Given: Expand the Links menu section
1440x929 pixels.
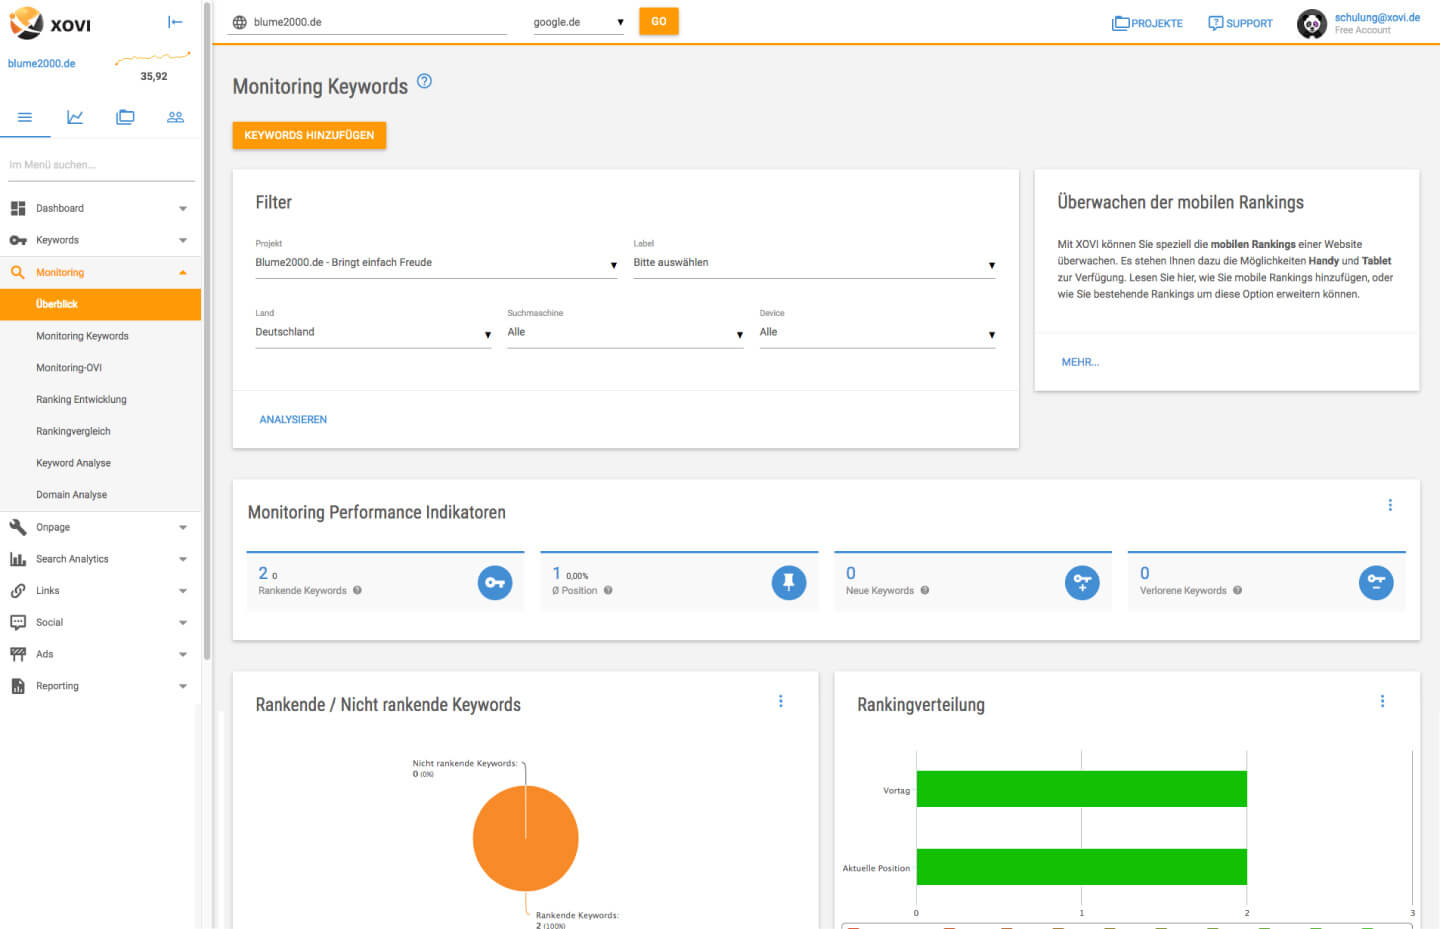Looking at the screenshot, I should click(183, 591).
